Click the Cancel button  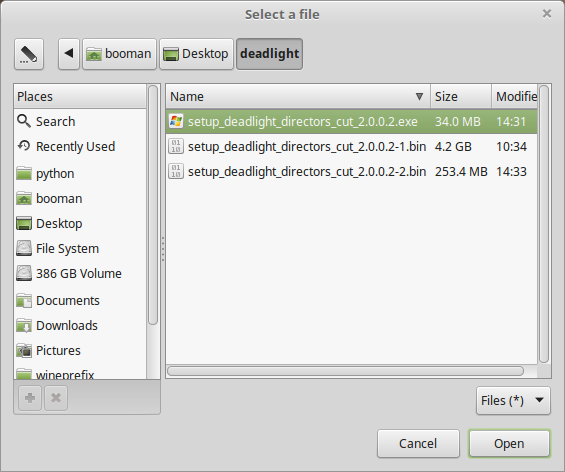[x=418, y=444]
